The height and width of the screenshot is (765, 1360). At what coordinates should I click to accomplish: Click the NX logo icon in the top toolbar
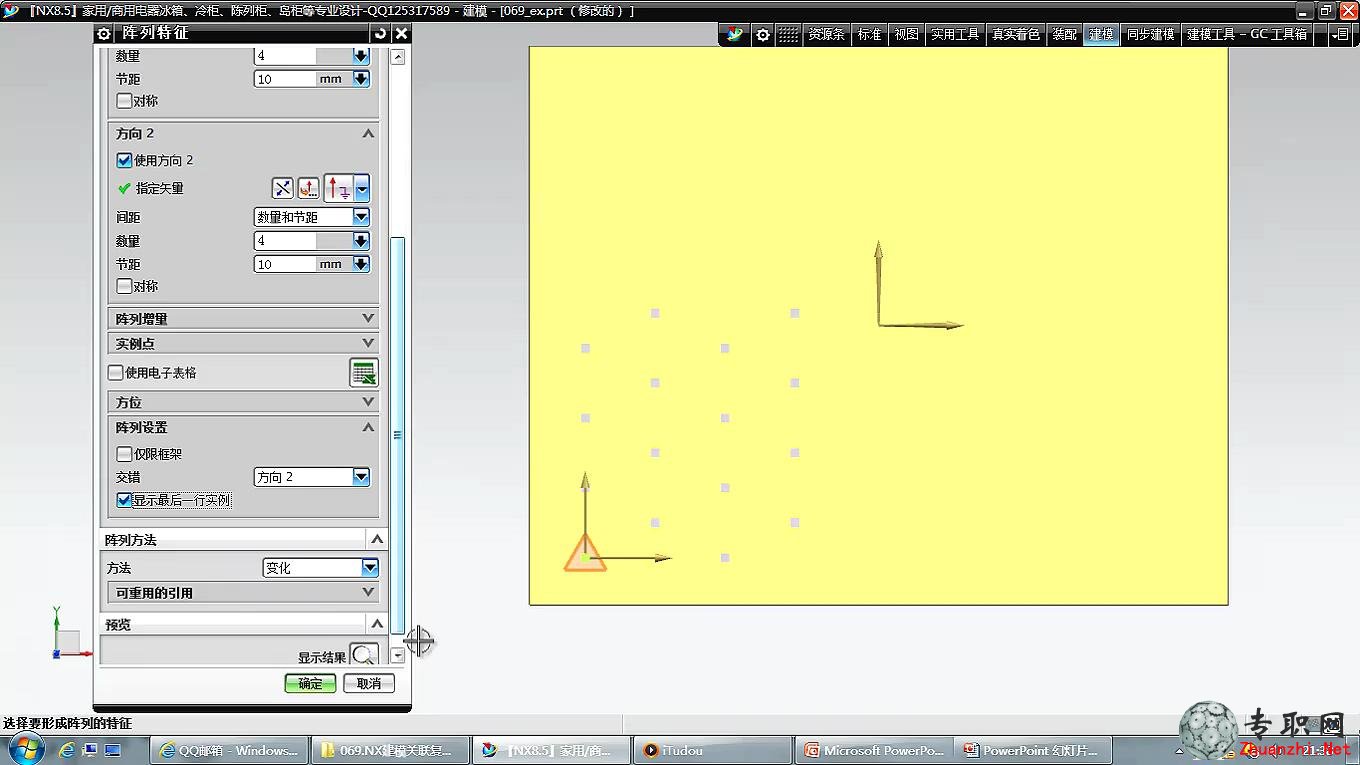click(x=735, y=34)
